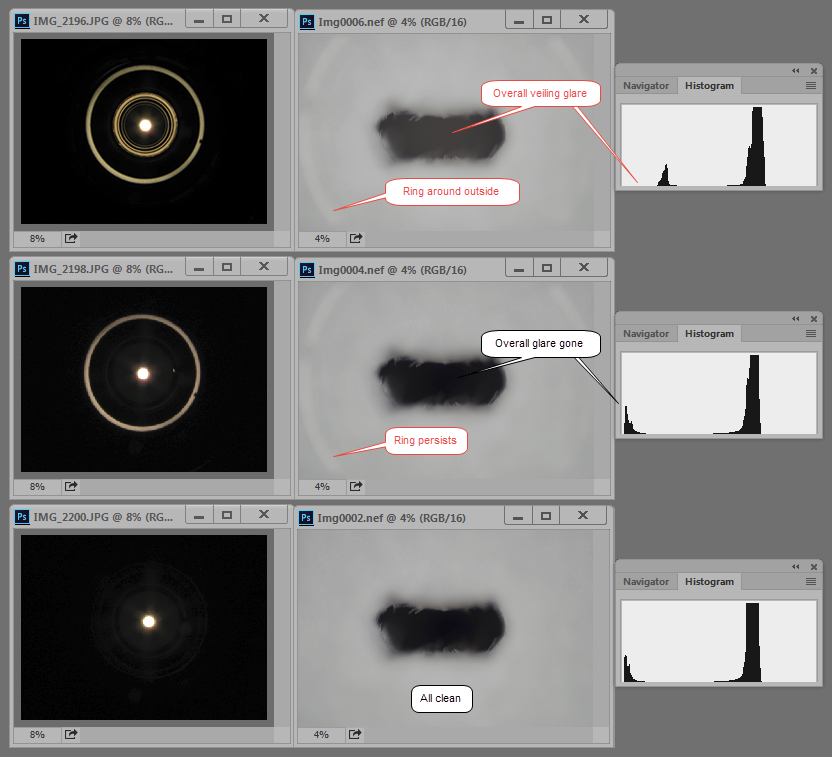Screen dimensions: 832x757
Task: Switch to Navigator tab in top panel
Action: (646, 85)
